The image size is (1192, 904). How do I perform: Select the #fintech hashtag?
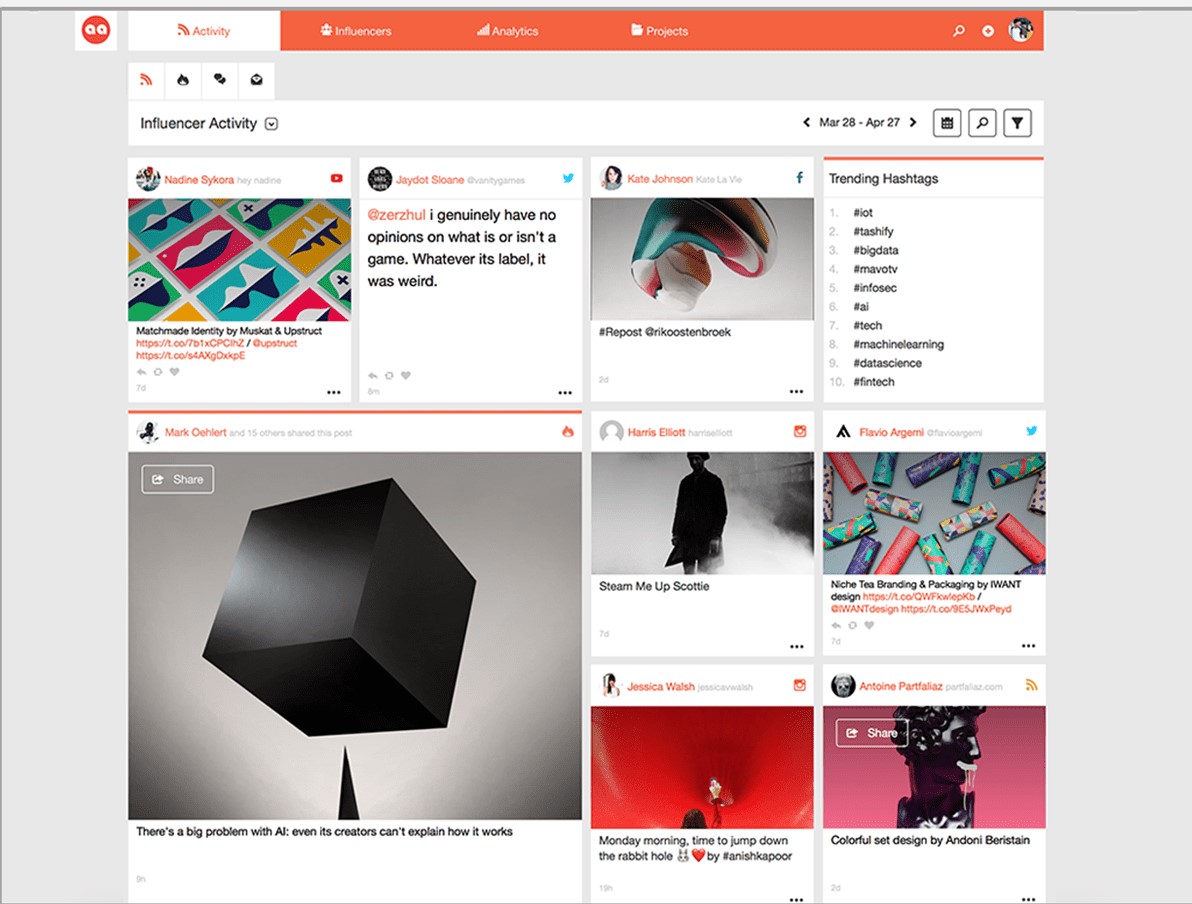[x=873, y=382]
